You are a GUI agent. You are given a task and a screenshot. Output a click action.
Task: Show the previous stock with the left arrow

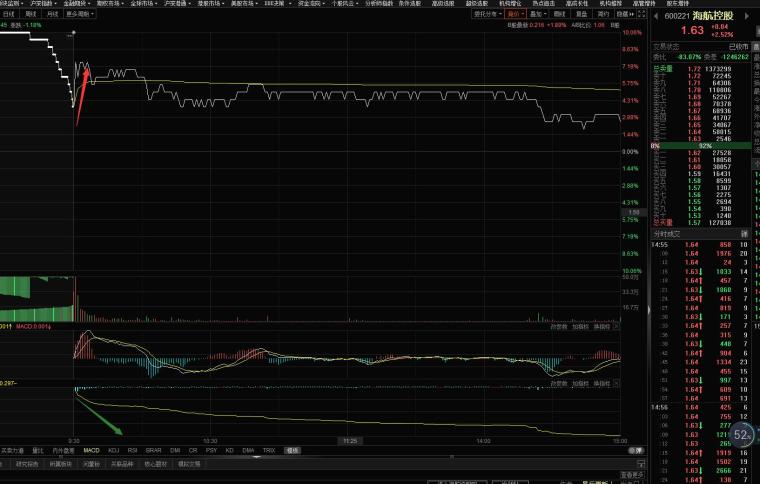(x=656, y=16)
